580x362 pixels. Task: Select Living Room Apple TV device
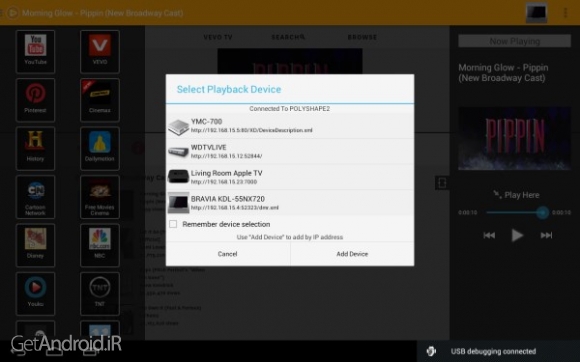pyautogui.click(x=290, y=177)
